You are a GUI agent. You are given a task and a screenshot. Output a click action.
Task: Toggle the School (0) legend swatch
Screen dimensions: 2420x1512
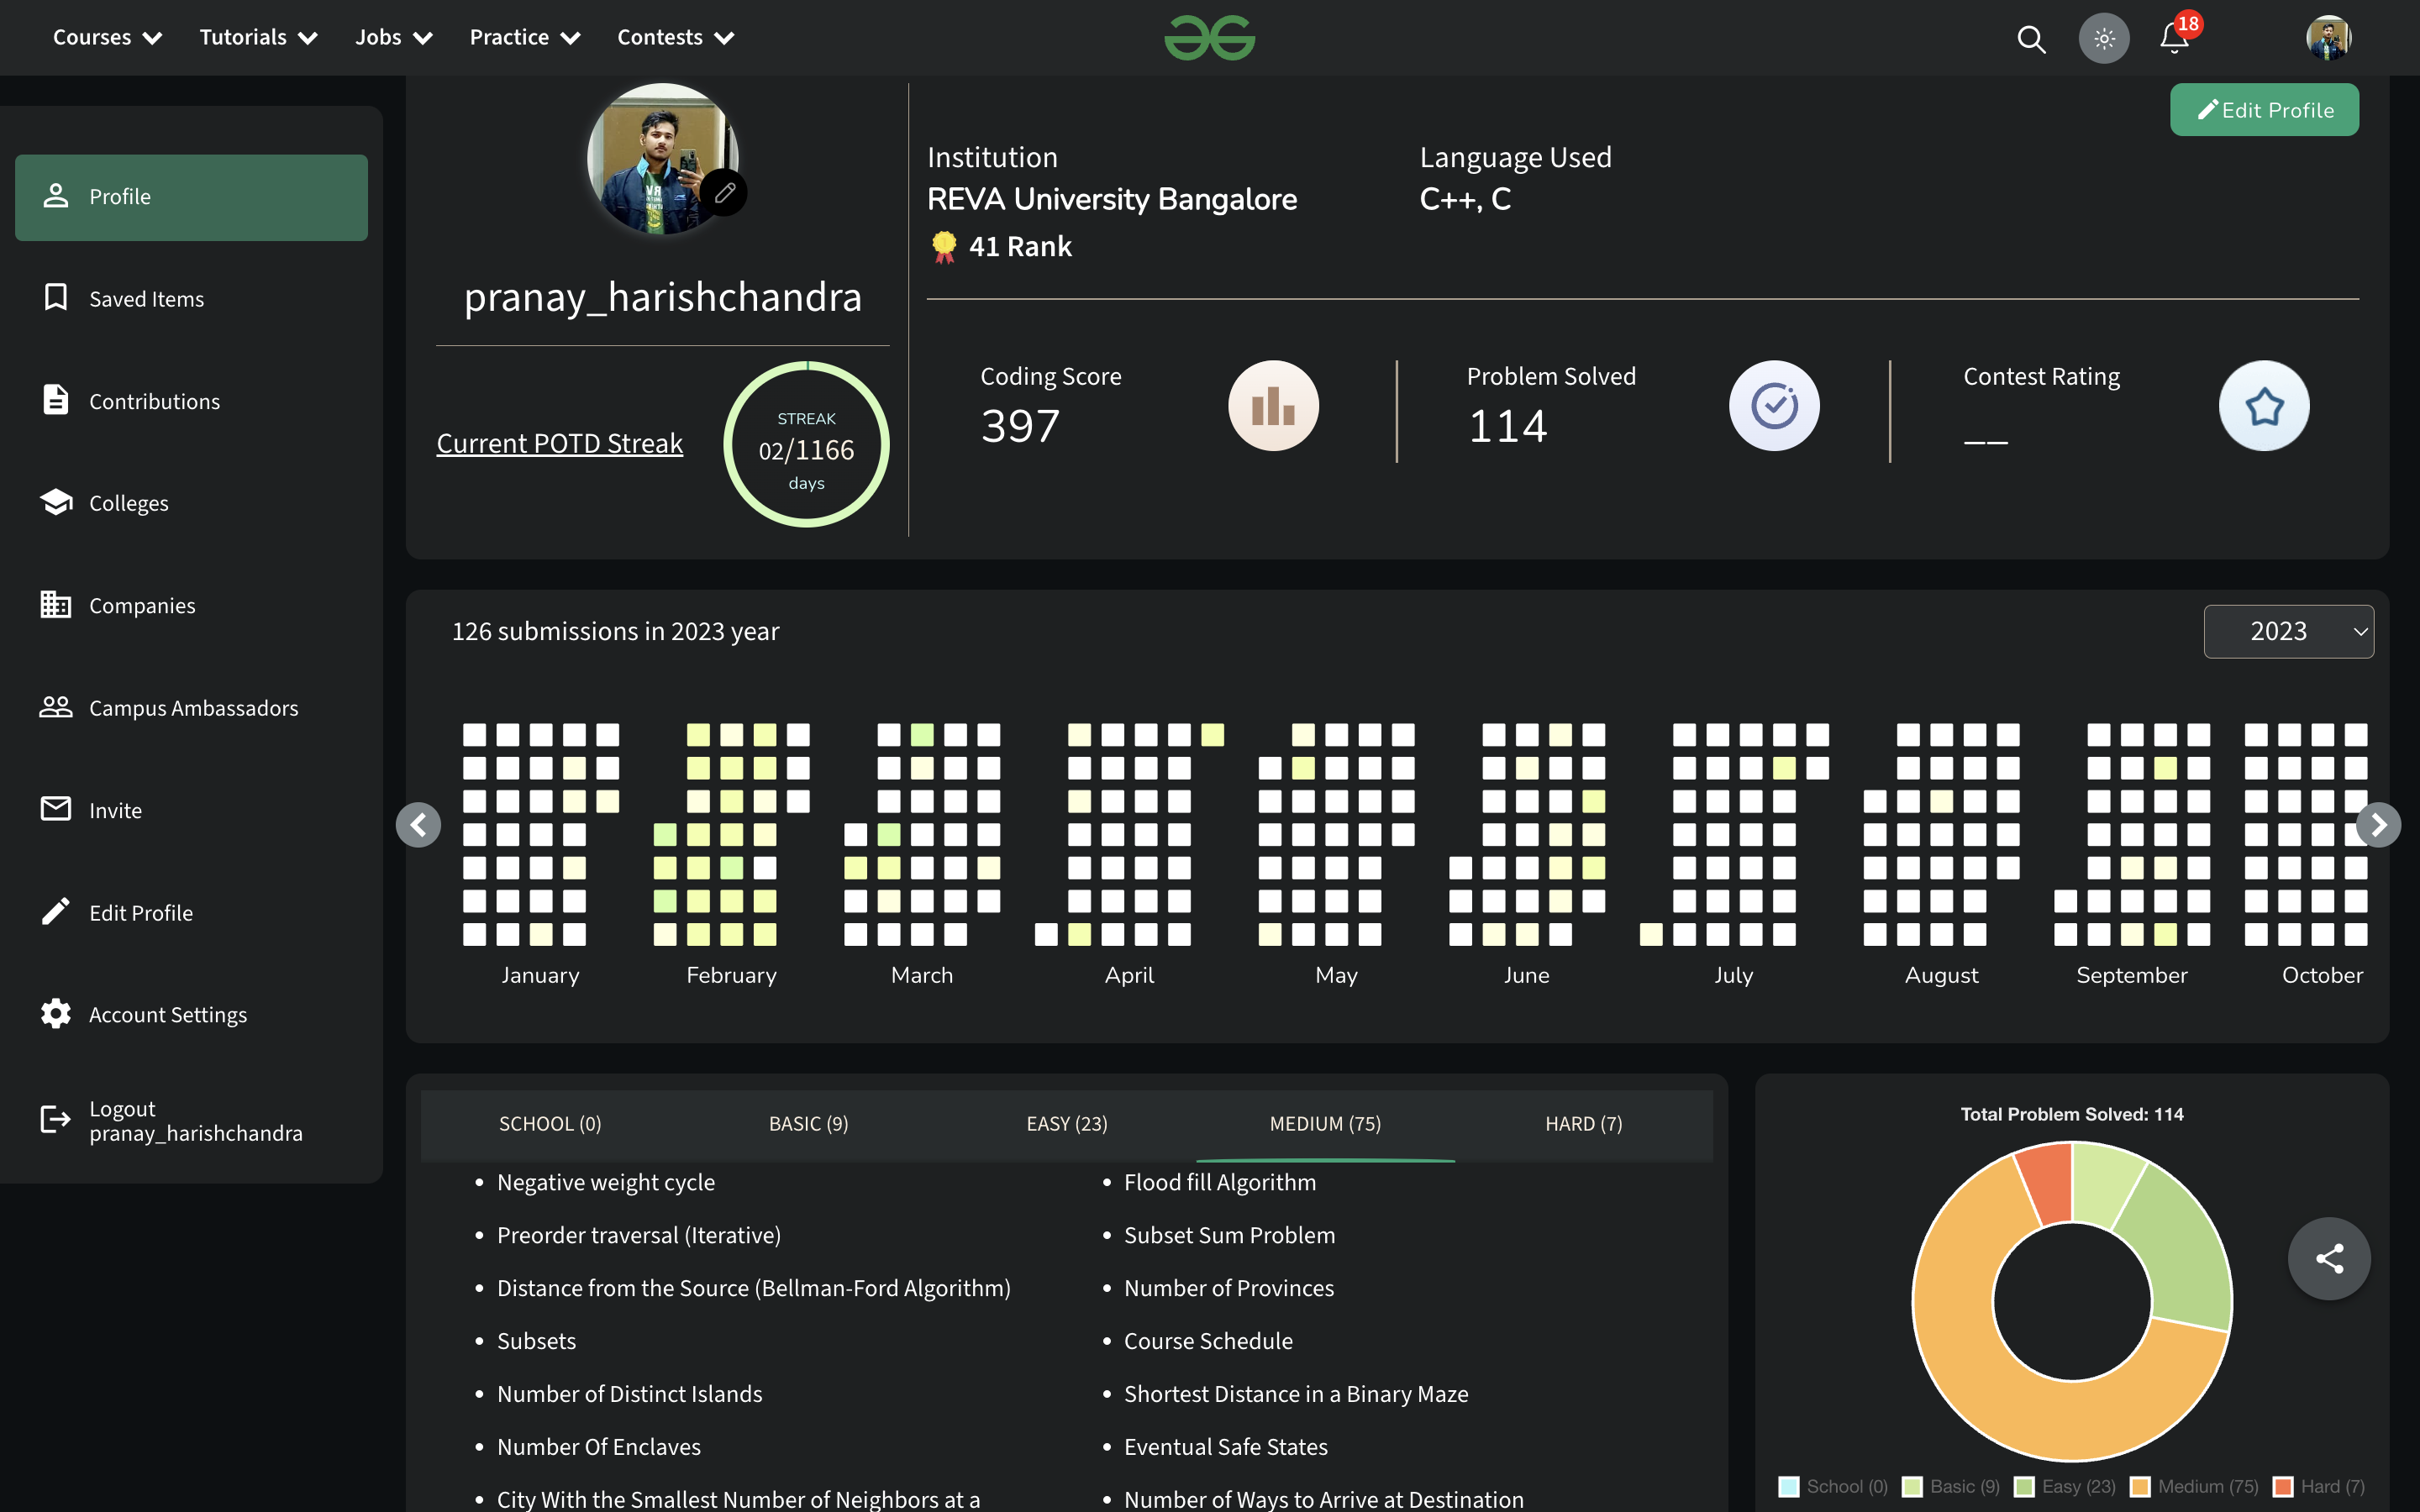[1789, 1486]
